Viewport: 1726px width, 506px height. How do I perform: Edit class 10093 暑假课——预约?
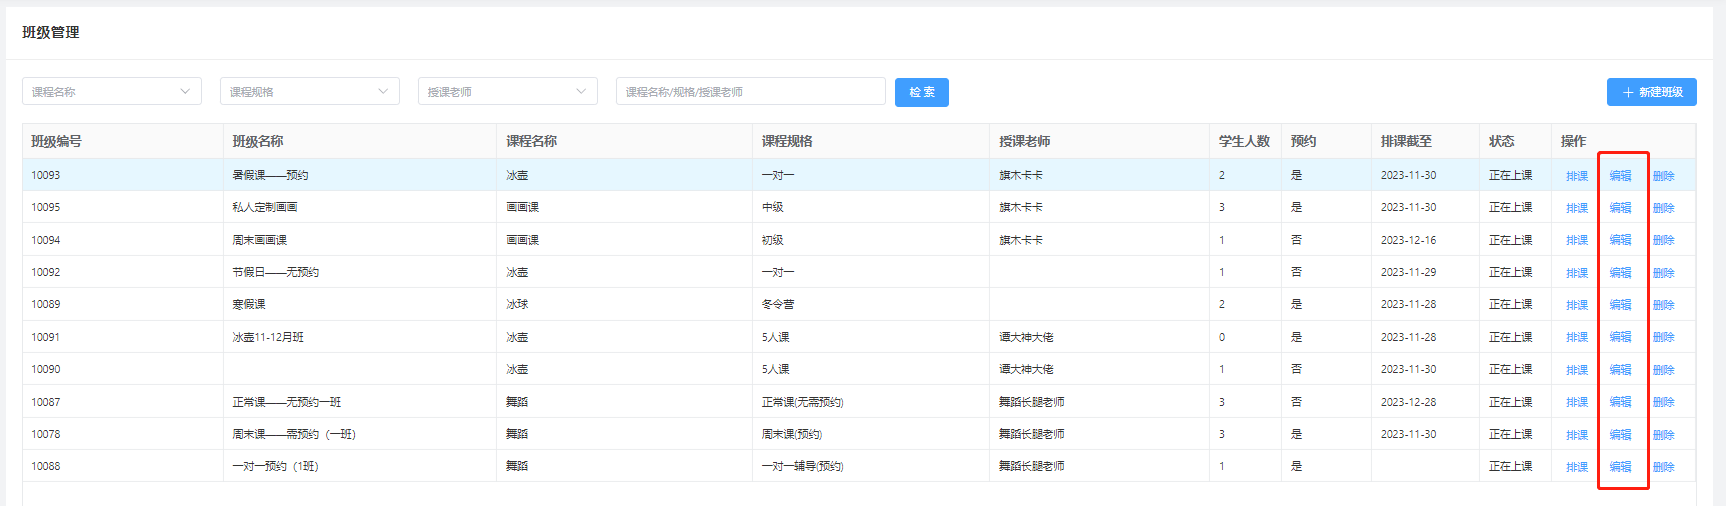[1620, 176]
